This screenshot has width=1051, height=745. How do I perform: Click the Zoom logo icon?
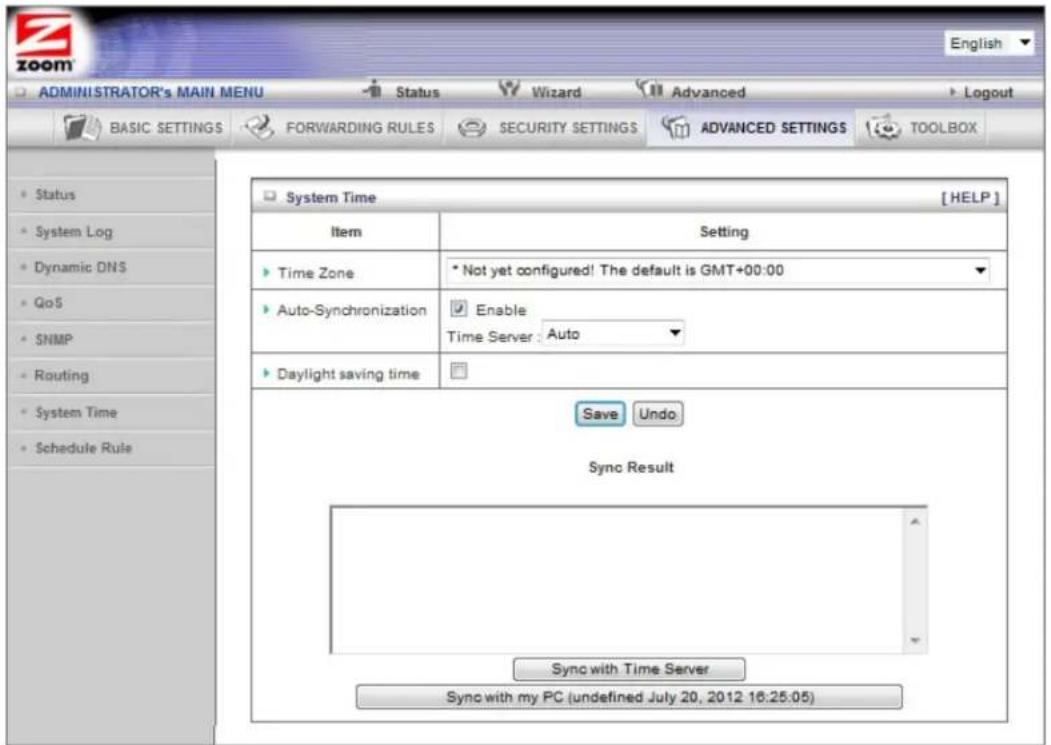point(45,43)
